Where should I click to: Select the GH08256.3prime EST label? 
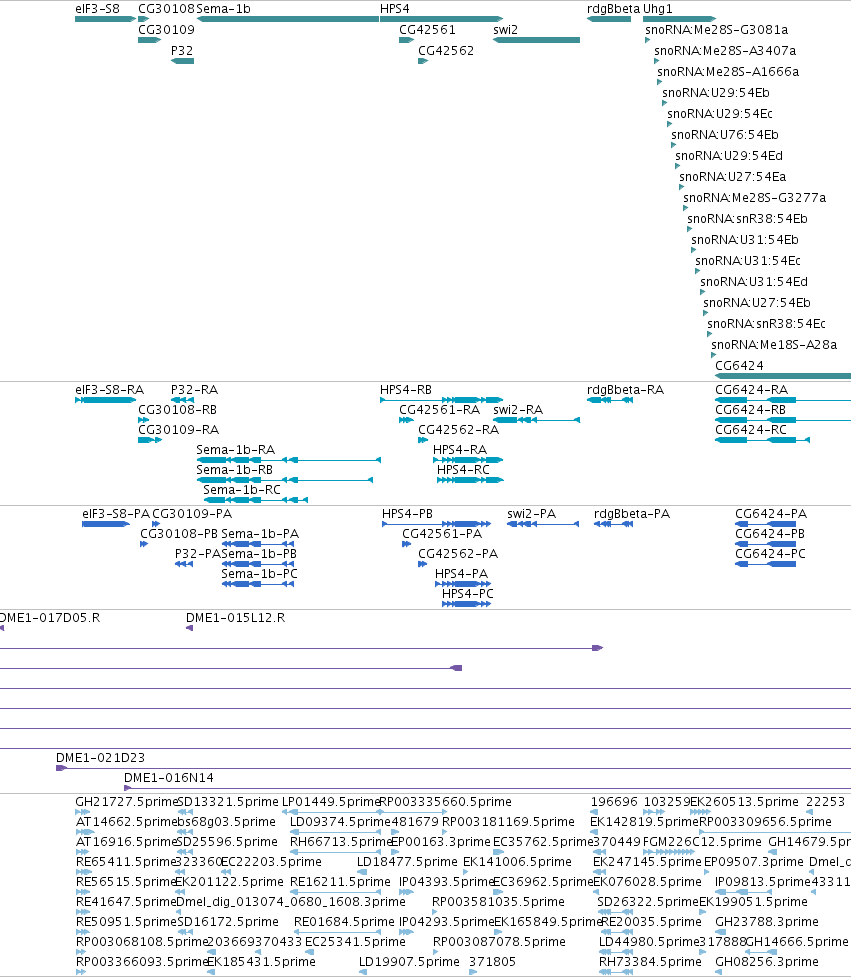[x=767, y=962]
